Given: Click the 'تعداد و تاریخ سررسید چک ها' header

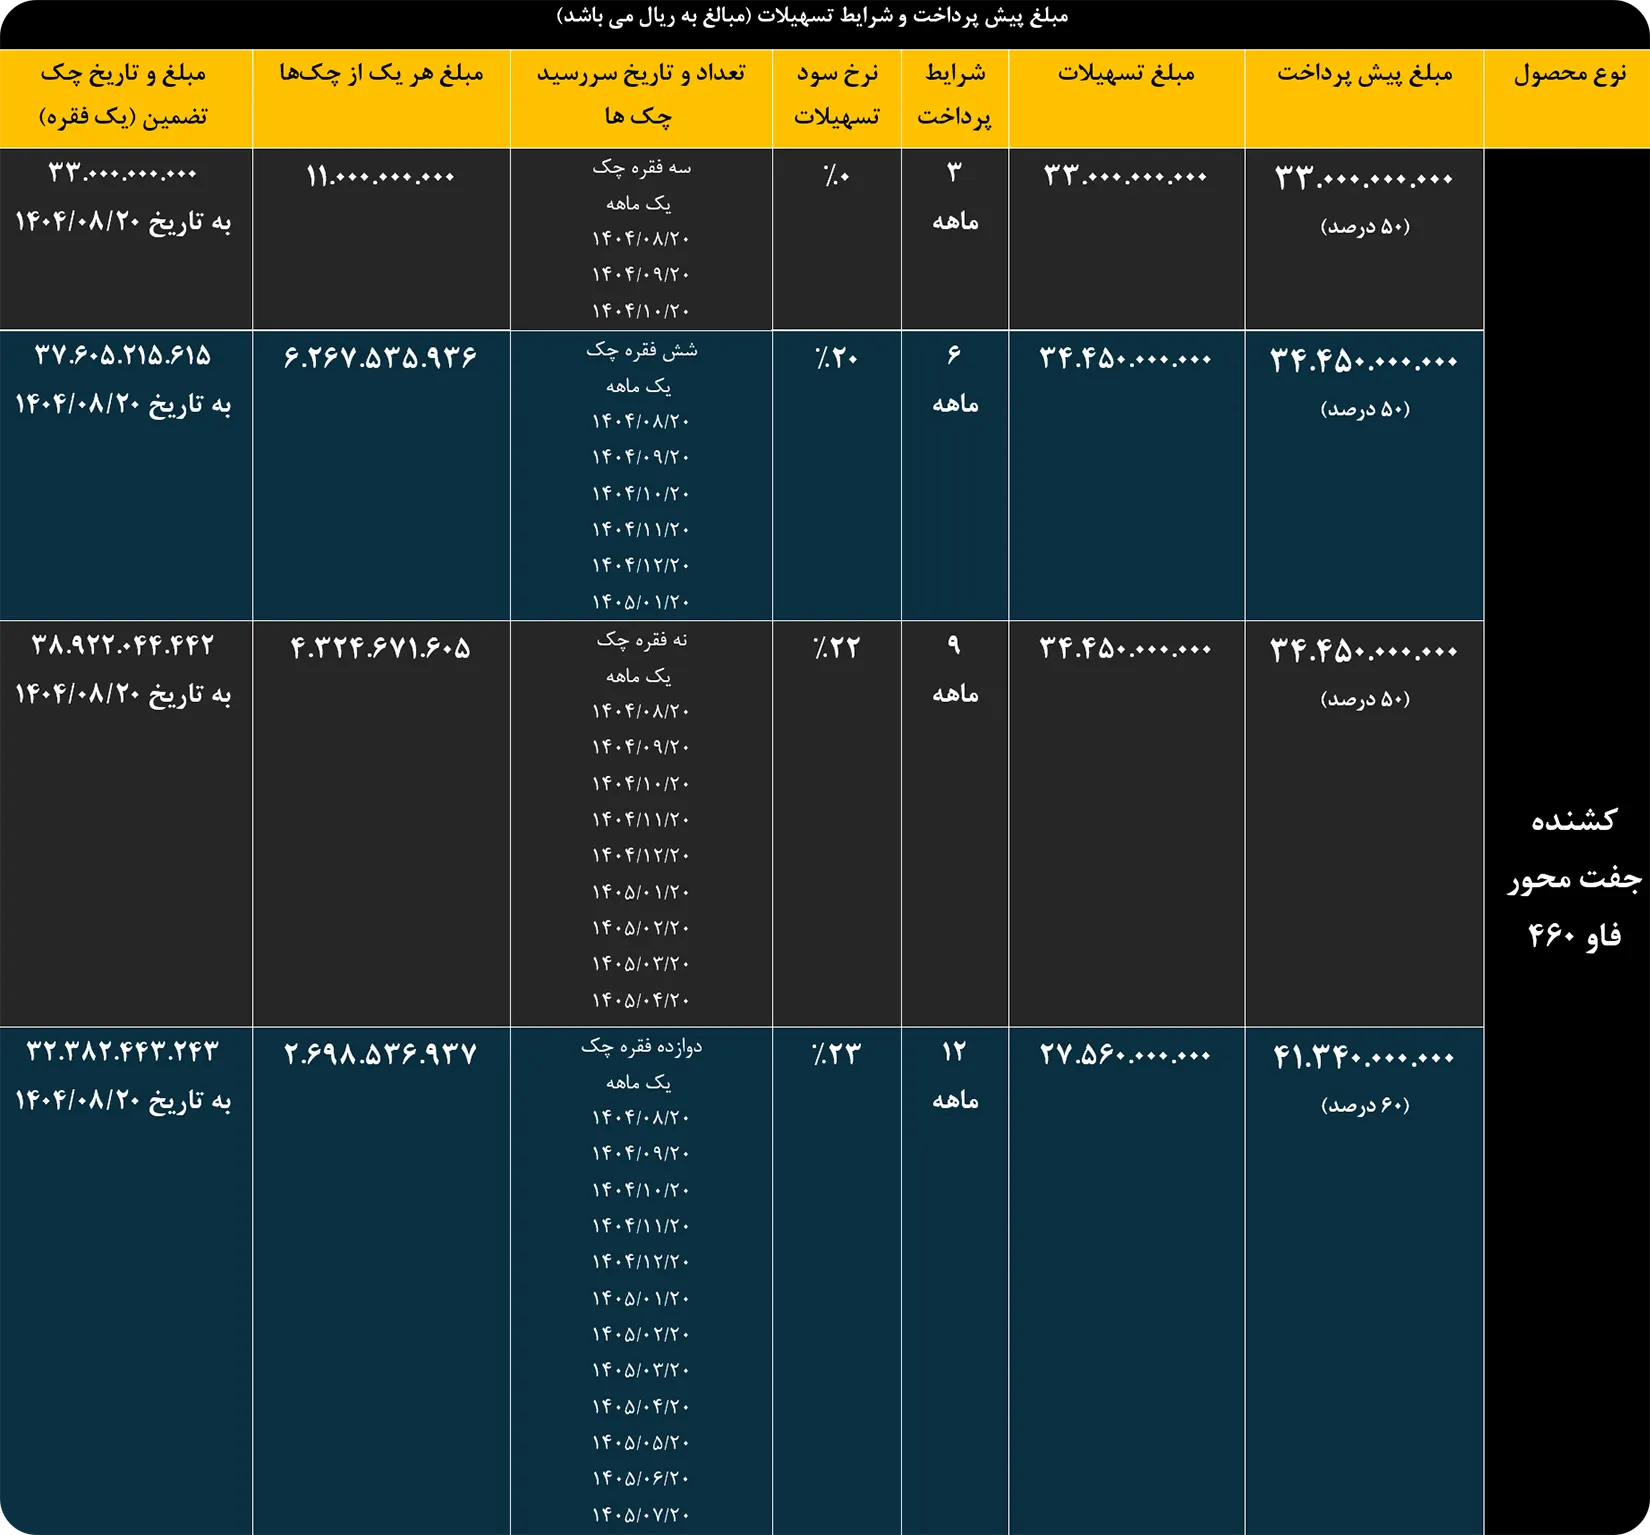Looking at the screenshot, I should (640, 95).
